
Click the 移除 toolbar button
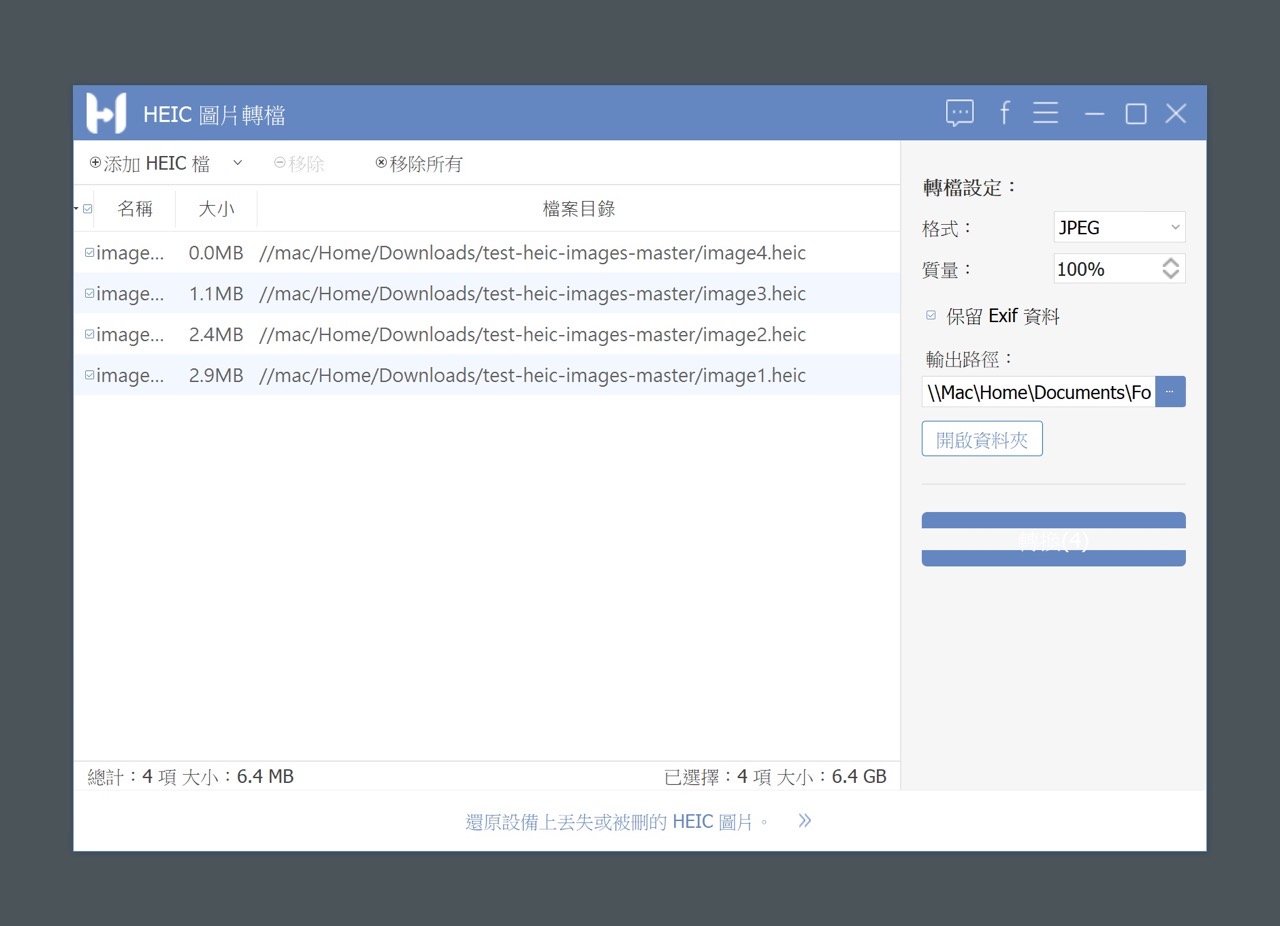pyautogui.click(x=299, y=163)
